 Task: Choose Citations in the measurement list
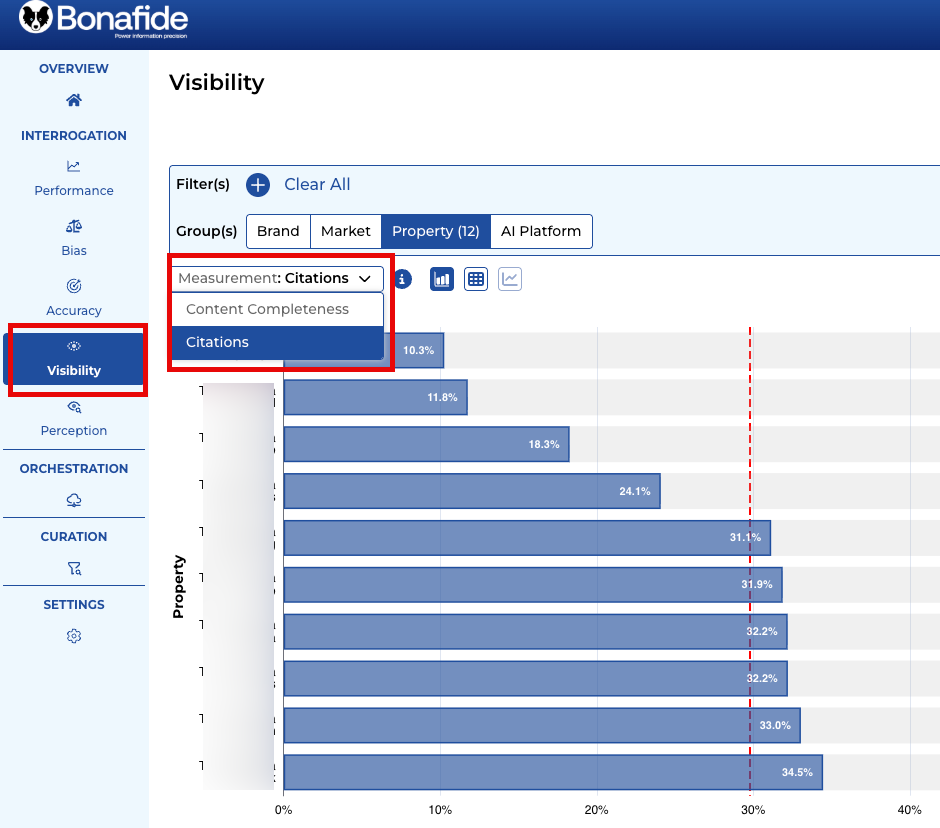click(x=217, y=342)
